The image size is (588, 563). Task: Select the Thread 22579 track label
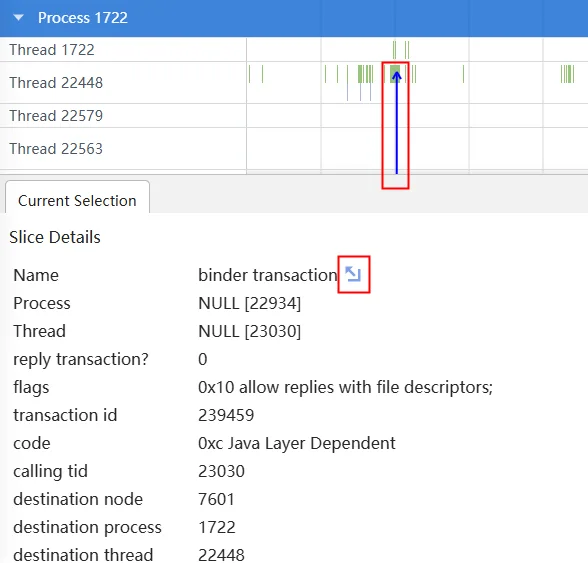[56, 116]
